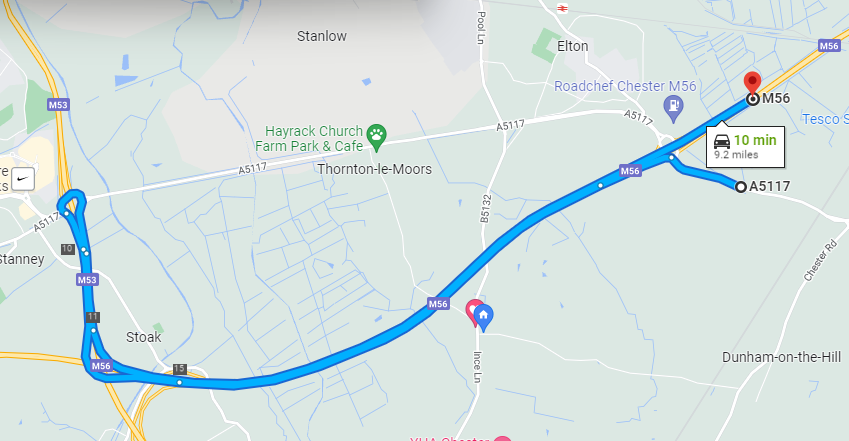Select the railway station icon near Elton
The width and height of the screenshot is (849, 441).
click(562, 8)
